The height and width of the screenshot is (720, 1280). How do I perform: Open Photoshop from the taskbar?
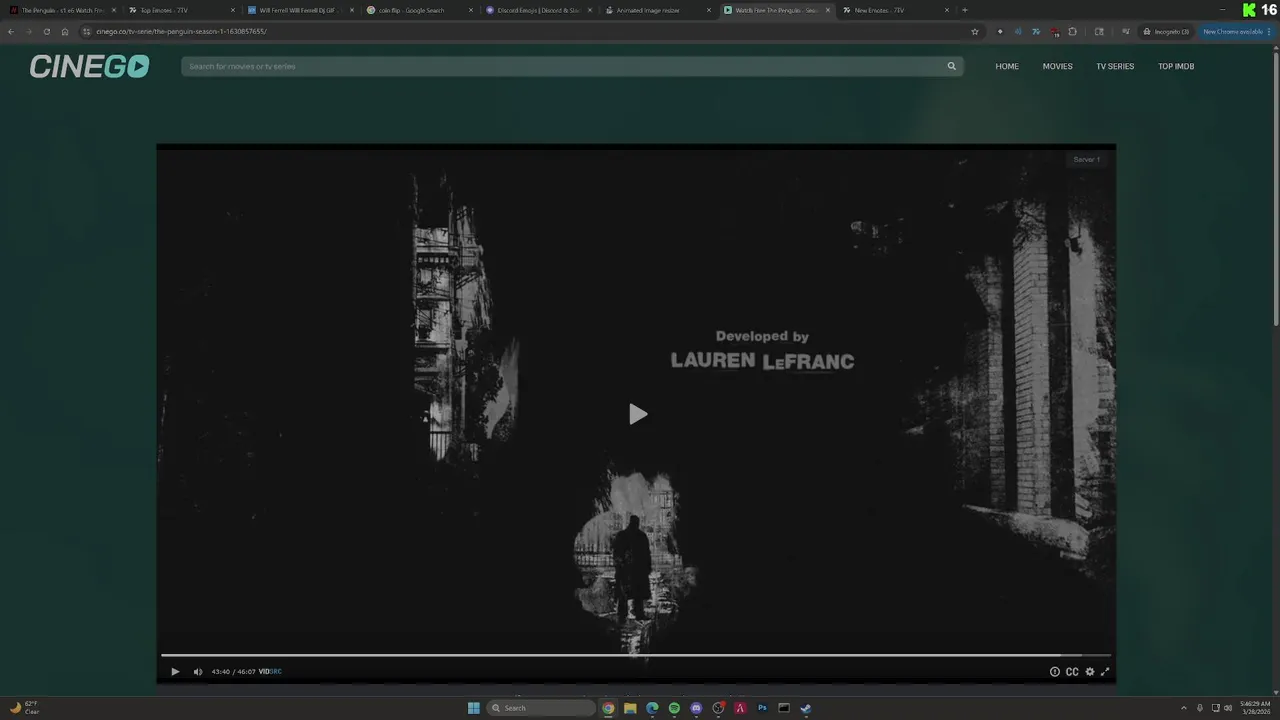point(762,708)
